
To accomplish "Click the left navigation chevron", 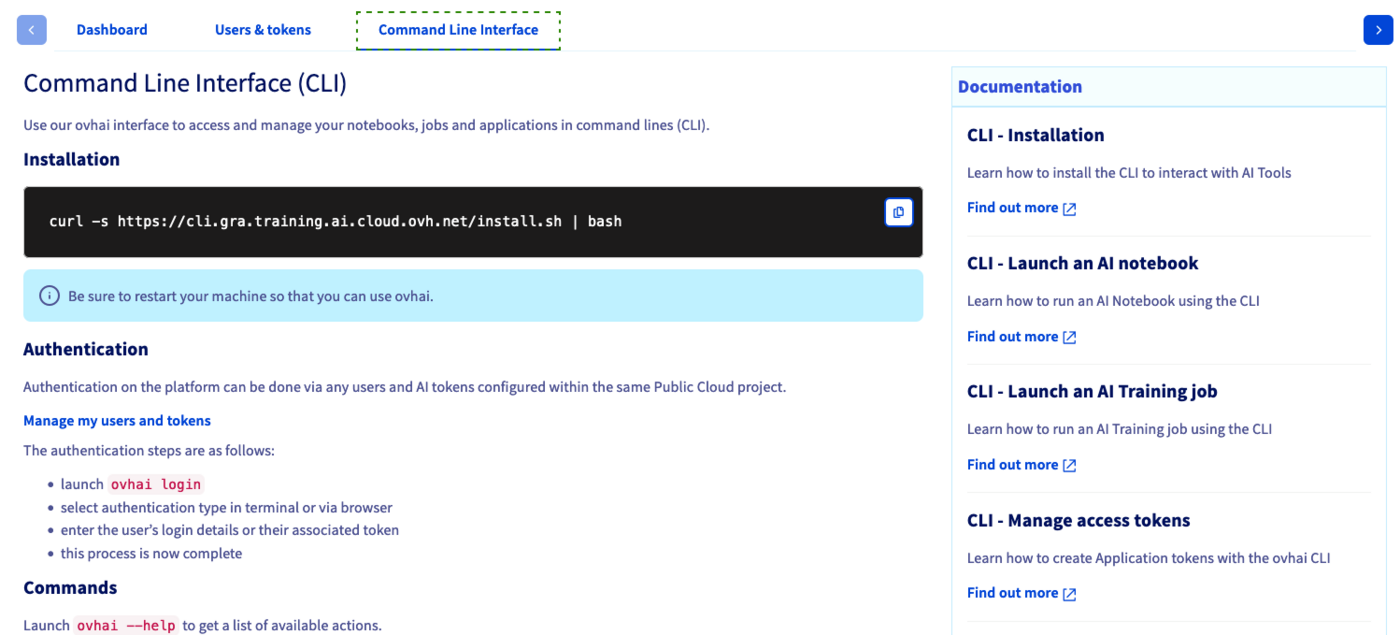I will 31,29.
